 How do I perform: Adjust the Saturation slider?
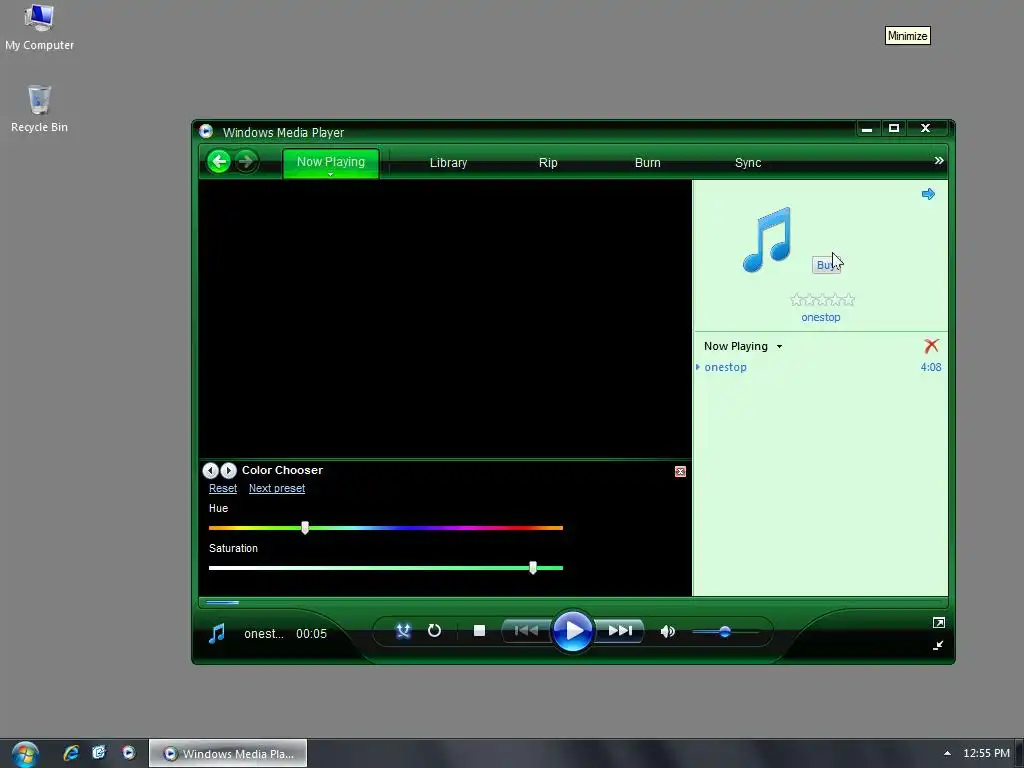point(533,568)
